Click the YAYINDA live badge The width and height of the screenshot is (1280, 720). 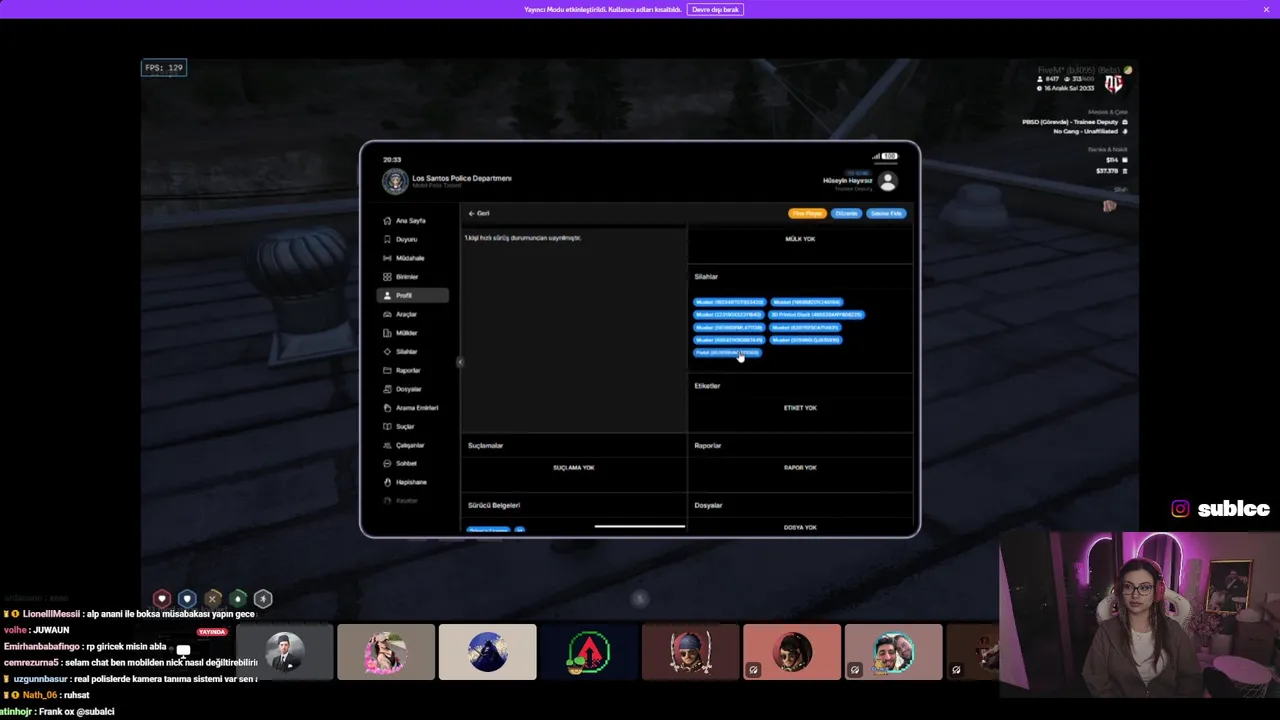[212, 632]
